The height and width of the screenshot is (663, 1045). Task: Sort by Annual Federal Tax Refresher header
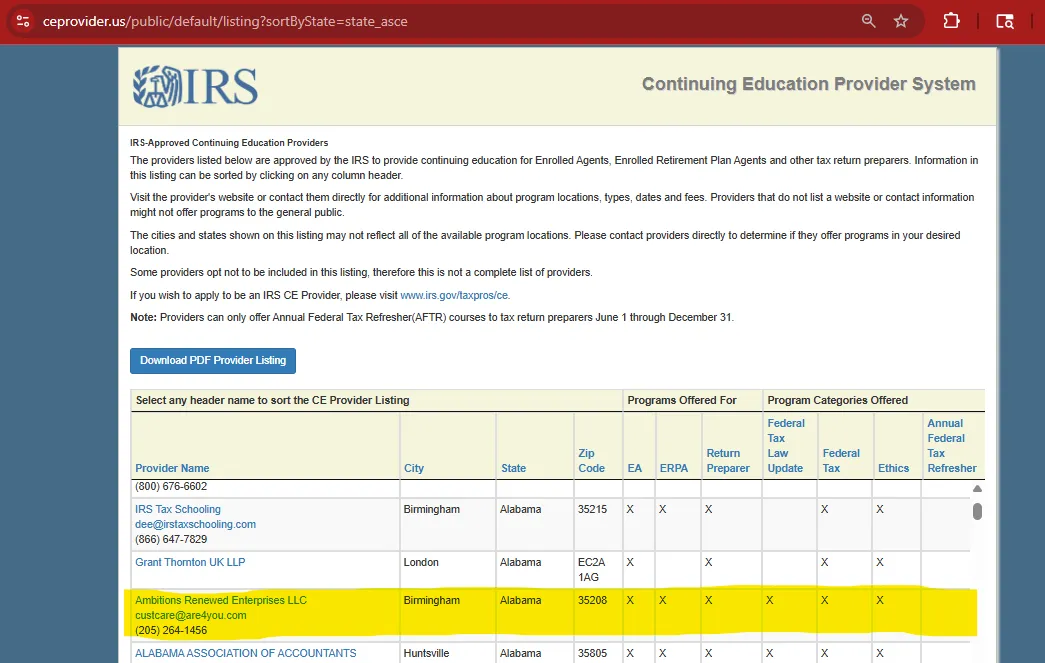(x=951, y=446)
